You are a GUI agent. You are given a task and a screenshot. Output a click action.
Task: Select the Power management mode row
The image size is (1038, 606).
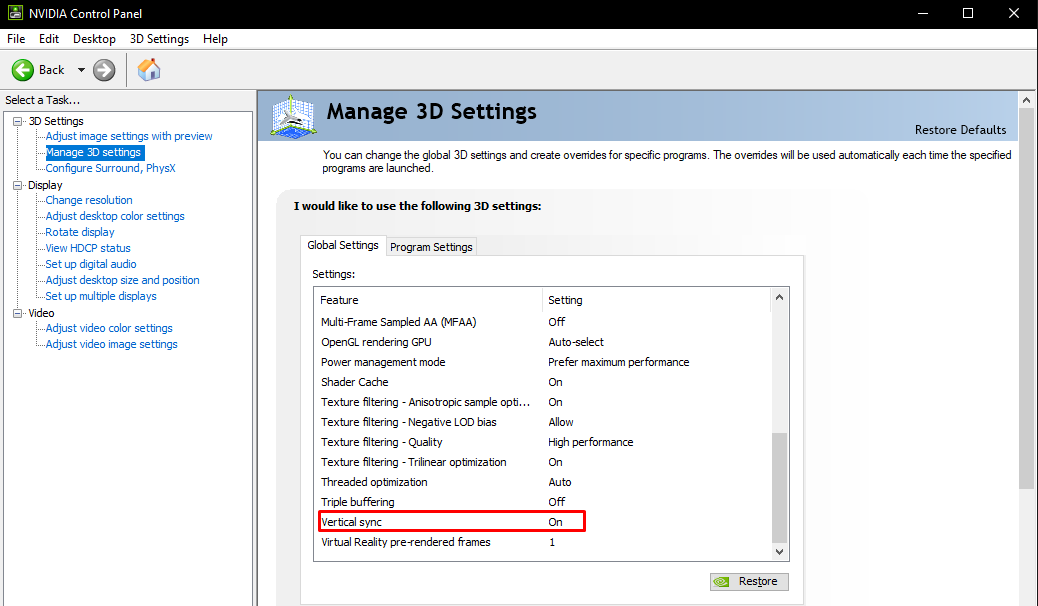point(450,362)
